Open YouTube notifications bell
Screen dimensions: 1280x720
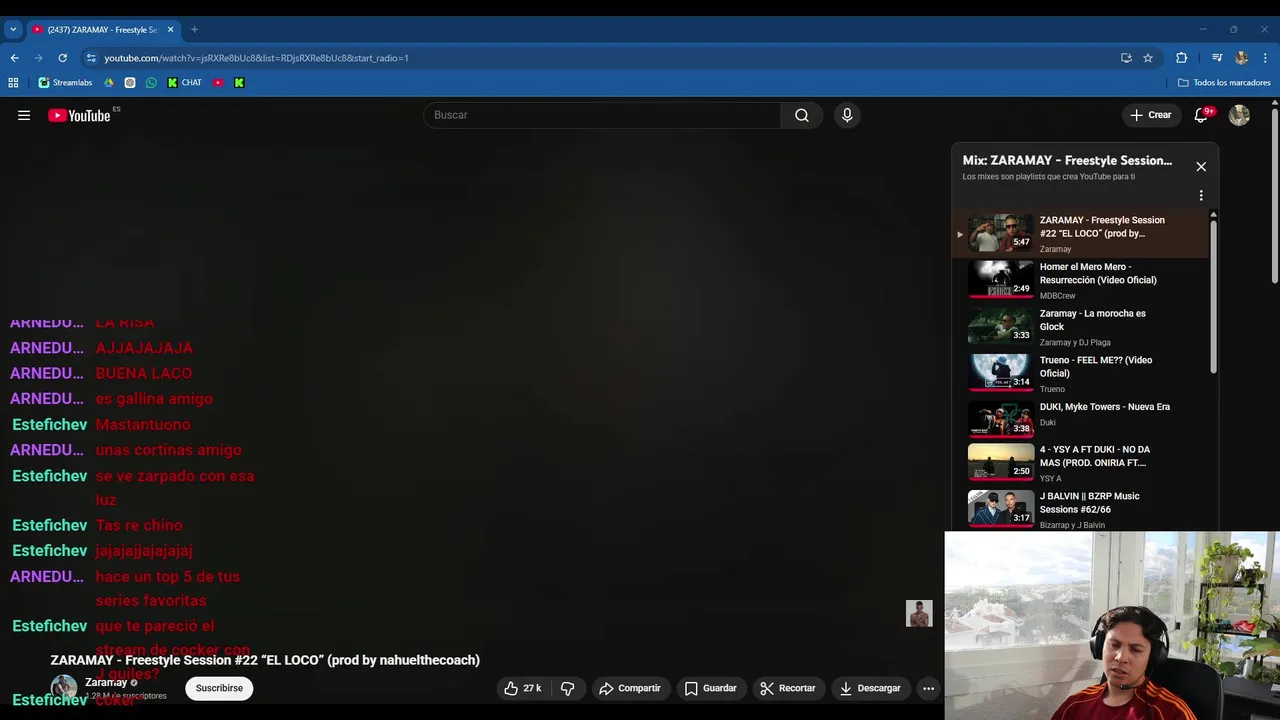tap(1201, 115)
